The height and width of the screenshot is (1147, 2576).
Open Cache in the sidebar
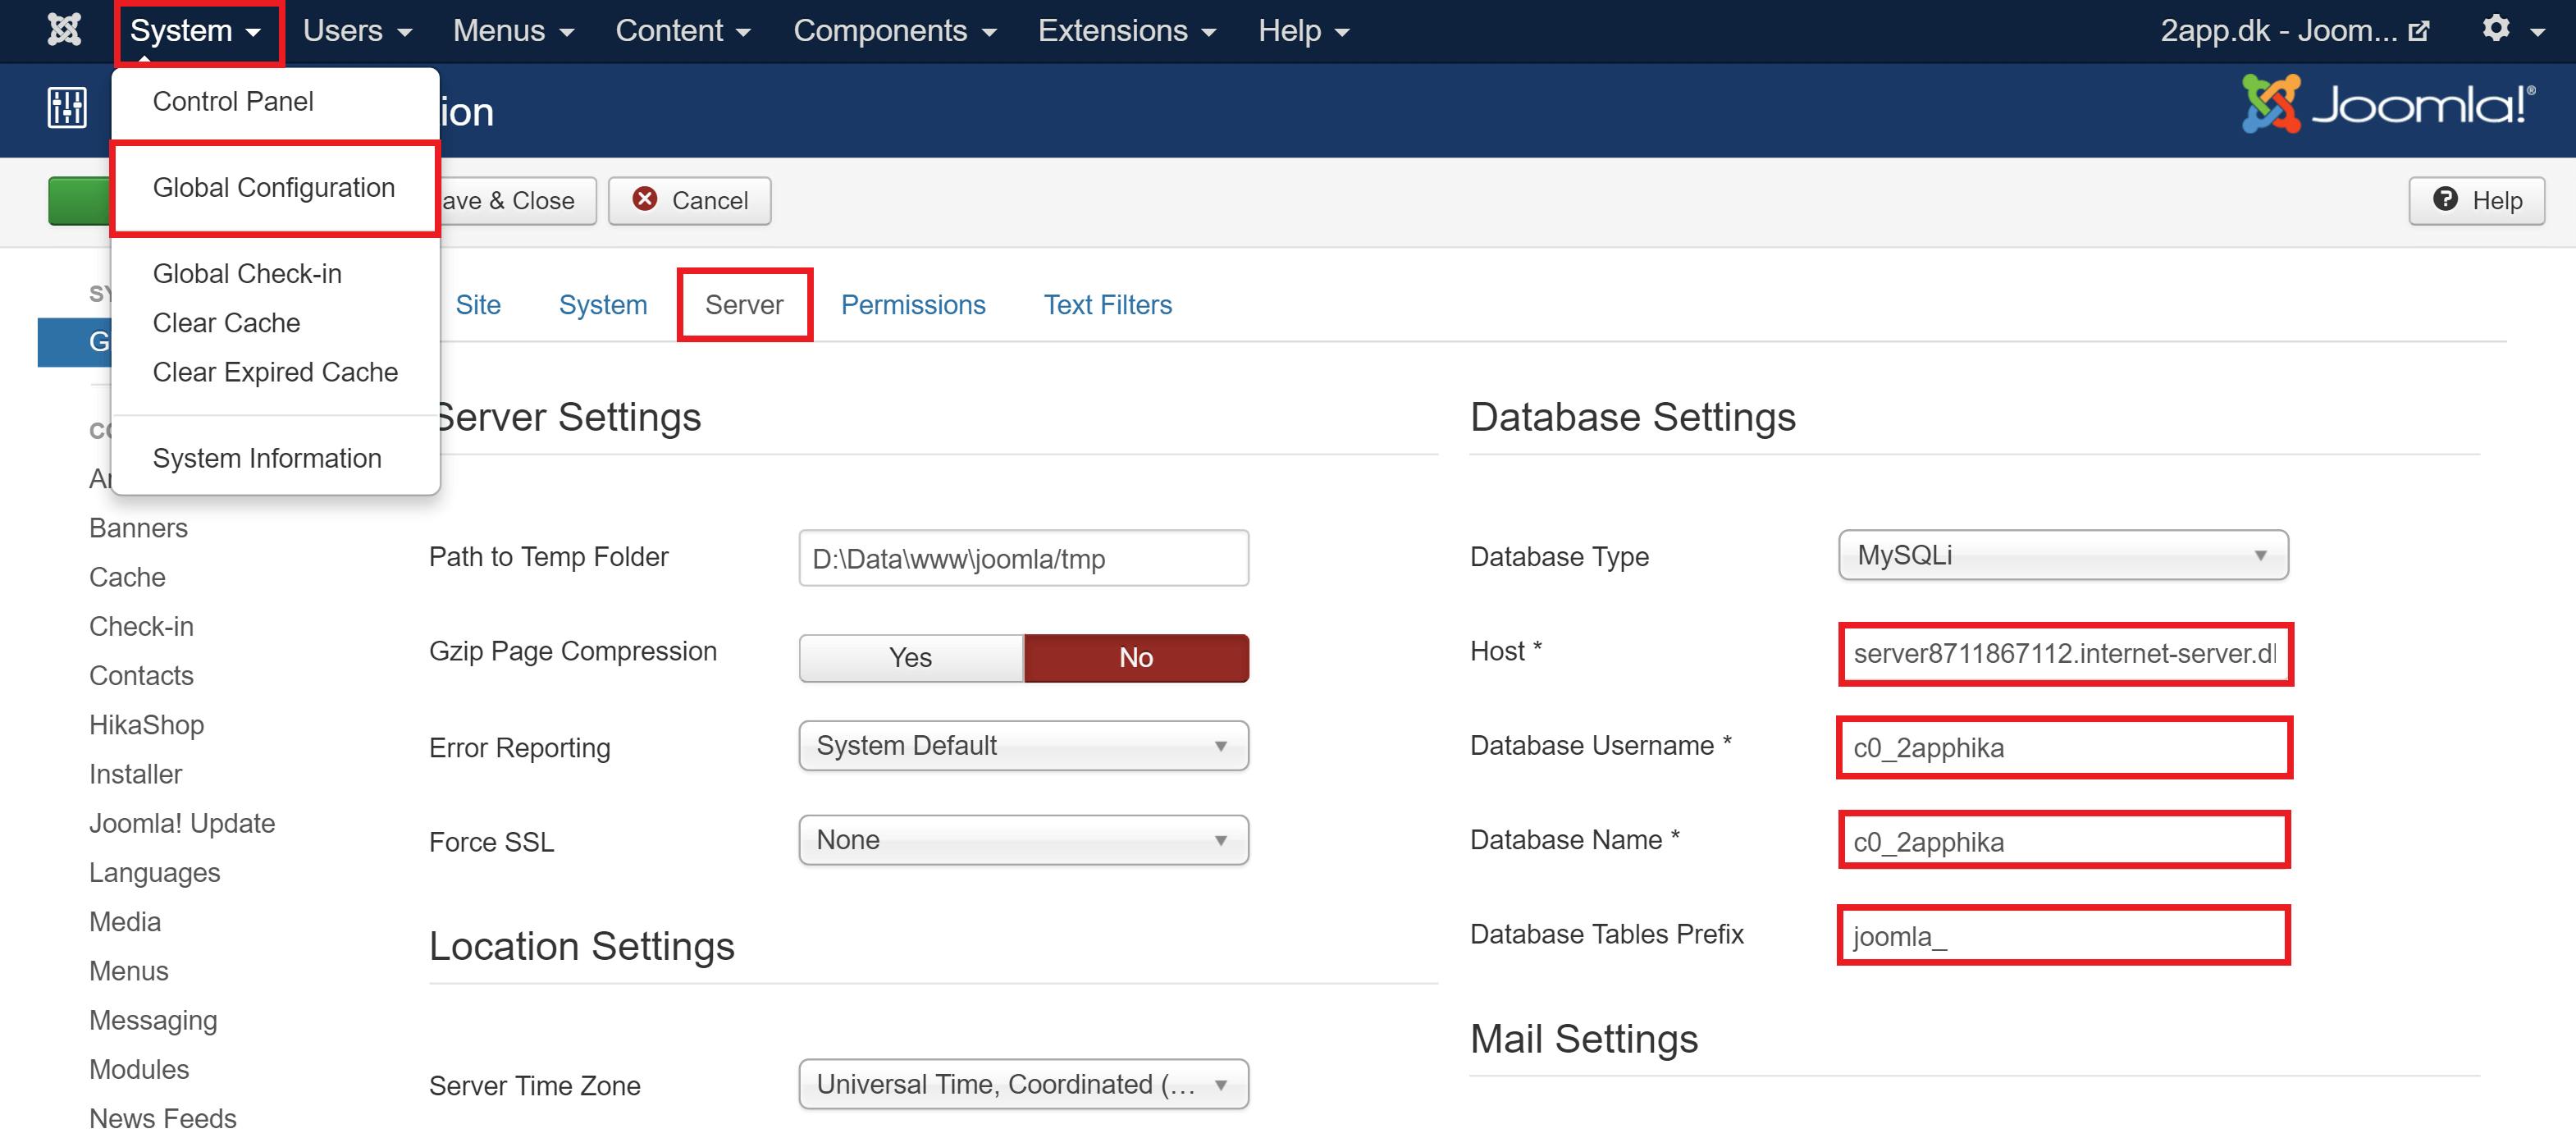[x=127, y=576]
